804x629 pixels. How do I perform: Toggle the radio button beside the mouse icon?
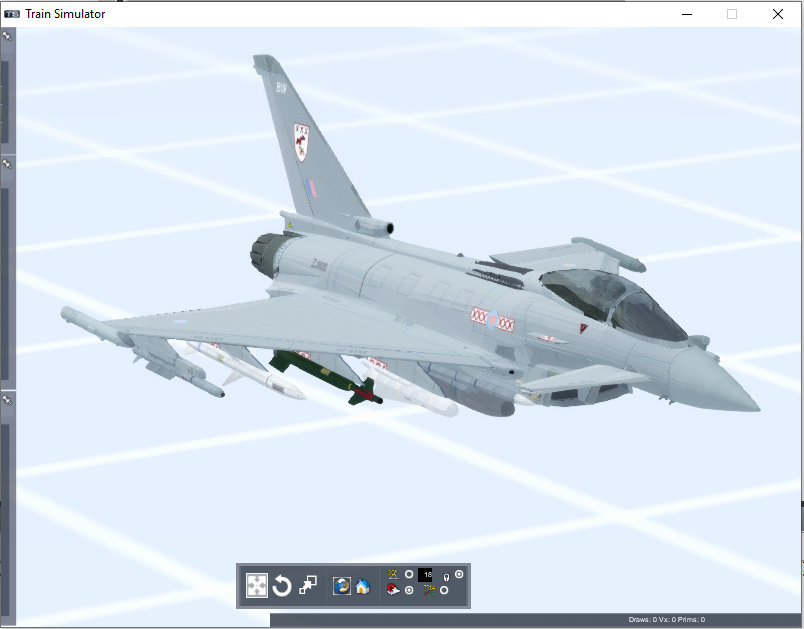pyautogui.click(x=459, y=574)
